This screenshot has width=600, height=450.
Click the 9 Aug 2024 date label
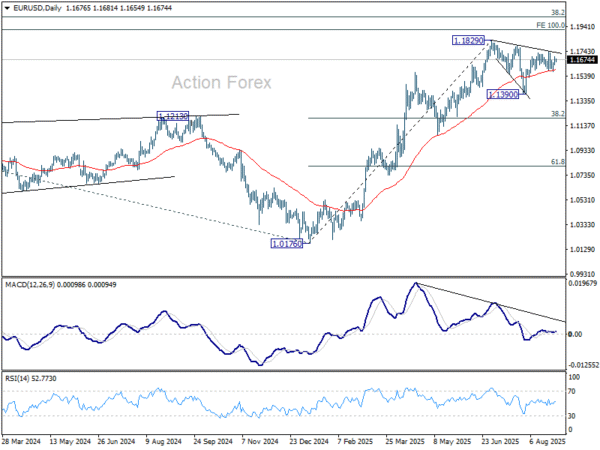tap(164, 442)
